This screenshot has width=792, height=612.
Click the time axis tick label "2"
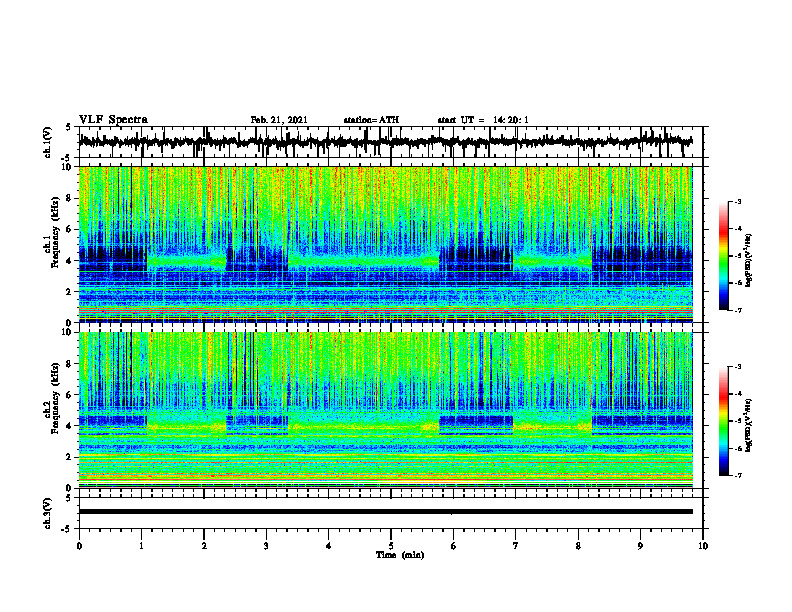pos(204,546)
